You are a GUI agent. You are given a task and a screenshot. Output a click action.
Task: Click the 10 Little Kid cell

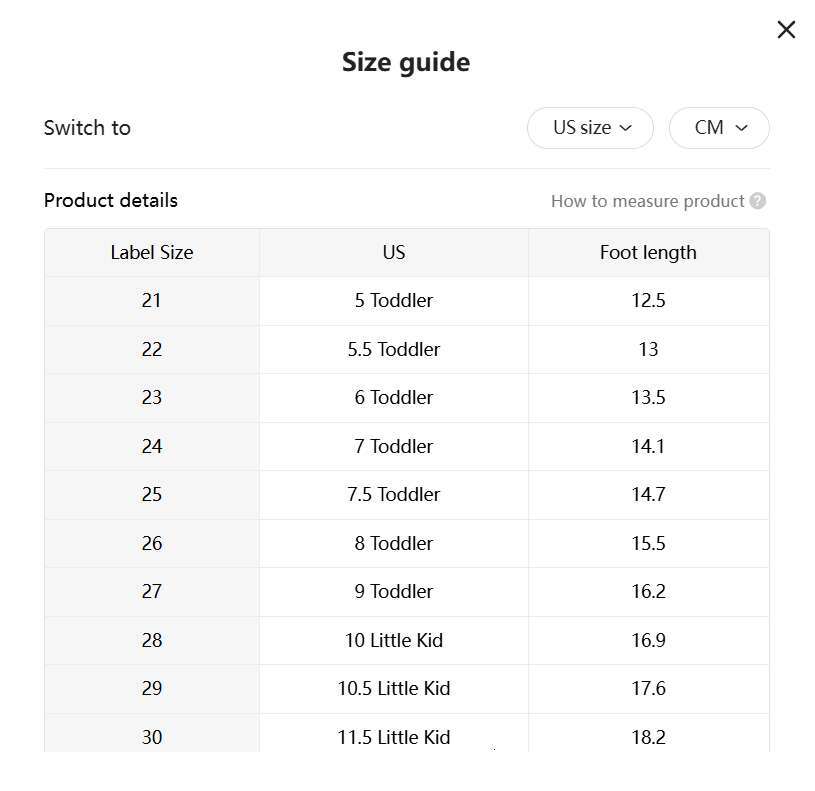tap(394, 640)
